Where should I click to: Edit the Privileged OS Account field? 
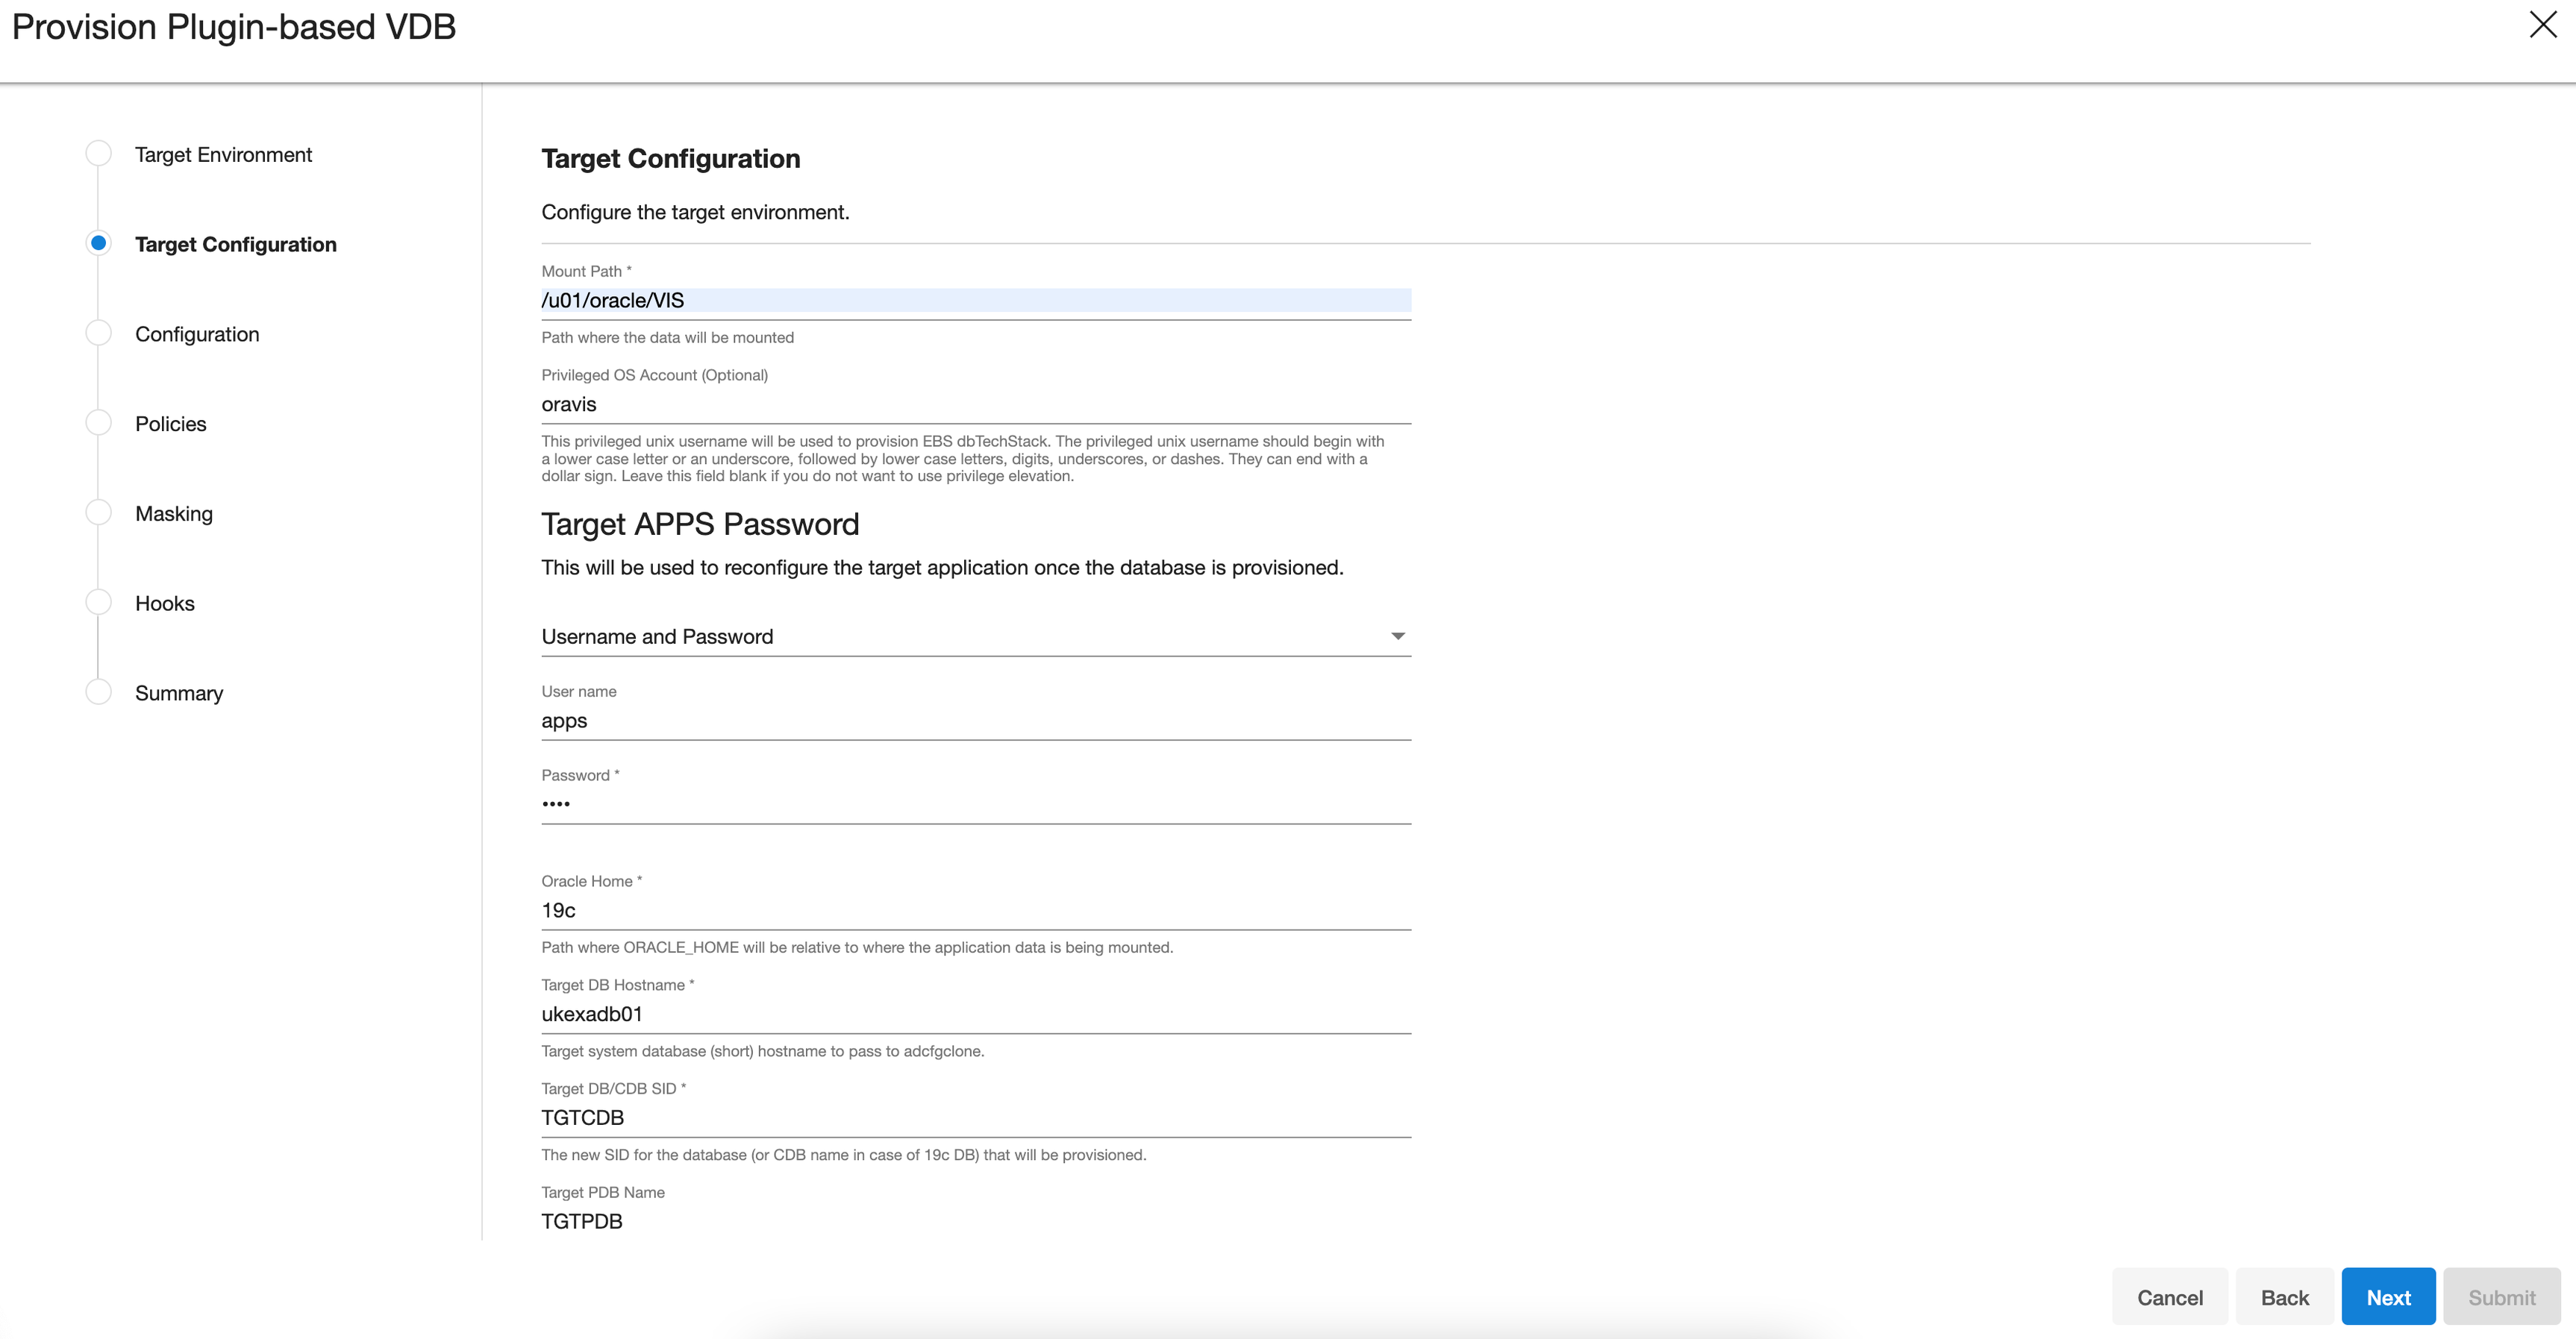975,405
